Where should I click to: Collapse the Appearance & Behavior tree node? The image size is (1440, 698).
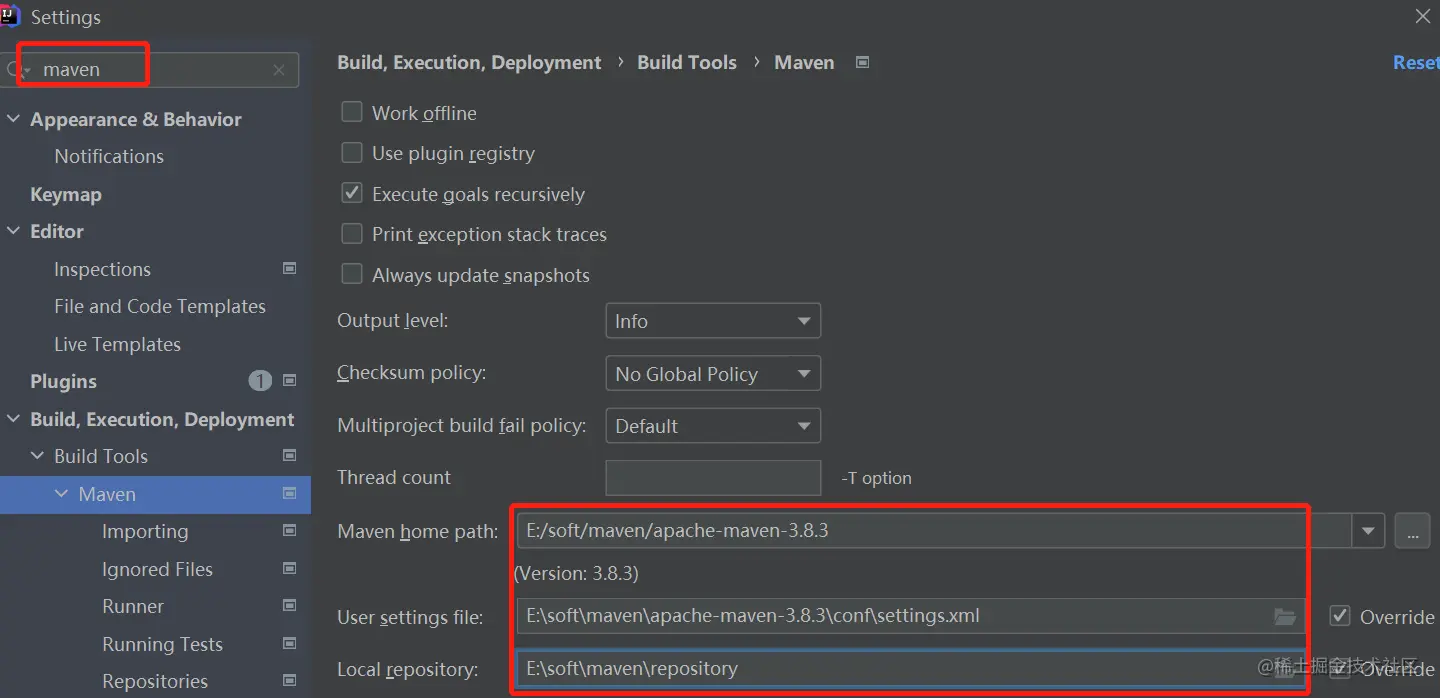(x=14, y=119)
